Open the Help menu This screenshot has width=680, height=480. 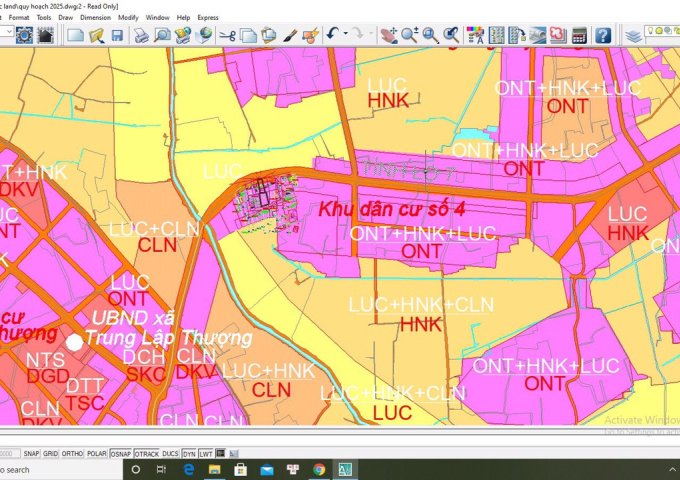[x=183, y=17]
